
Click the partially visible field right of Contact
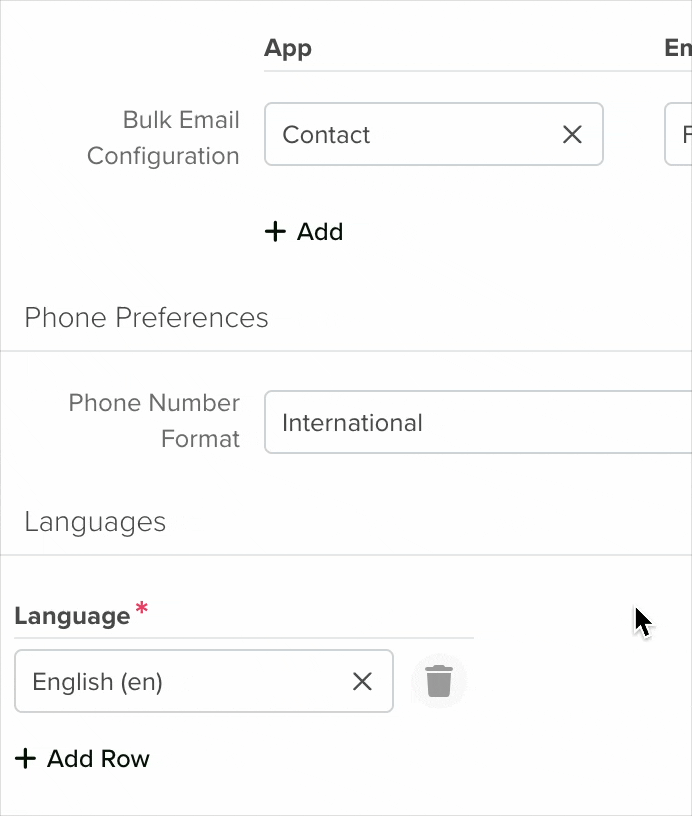pos(678,134)
